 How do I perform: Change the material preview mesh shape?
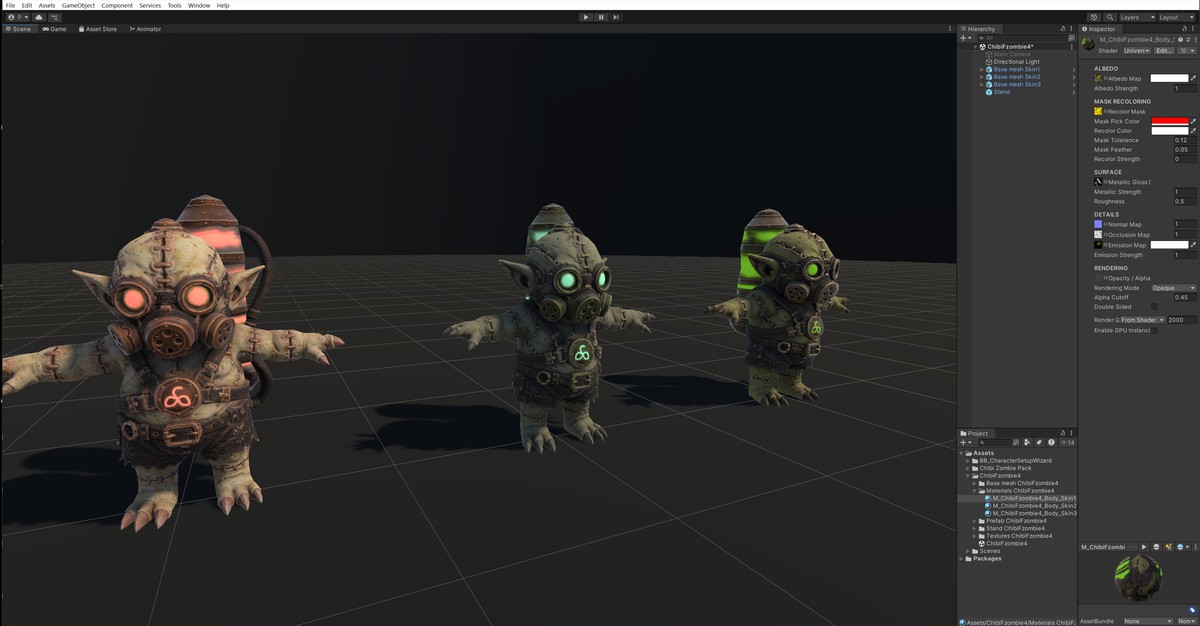tap(1156, 547)
